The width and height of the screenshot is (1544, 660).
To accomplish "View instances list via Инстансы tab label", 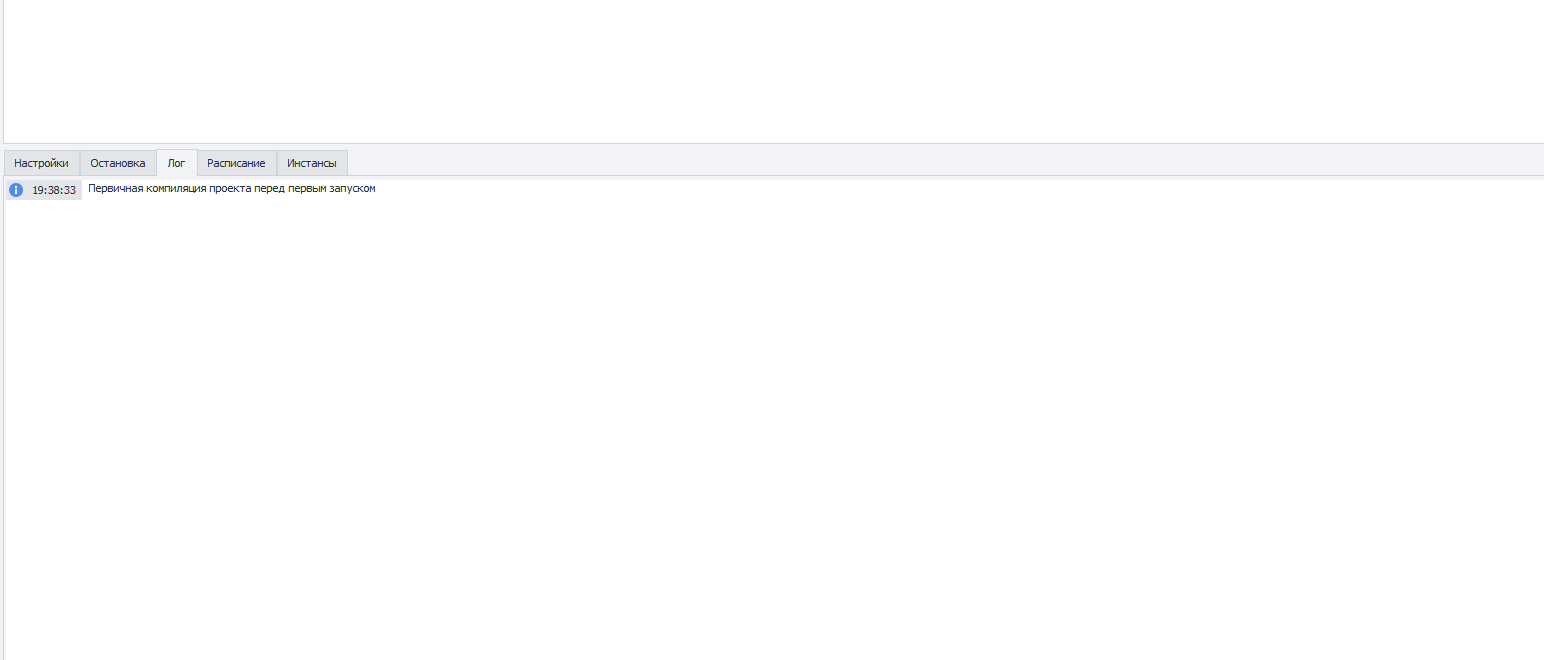I will [312, 163].
